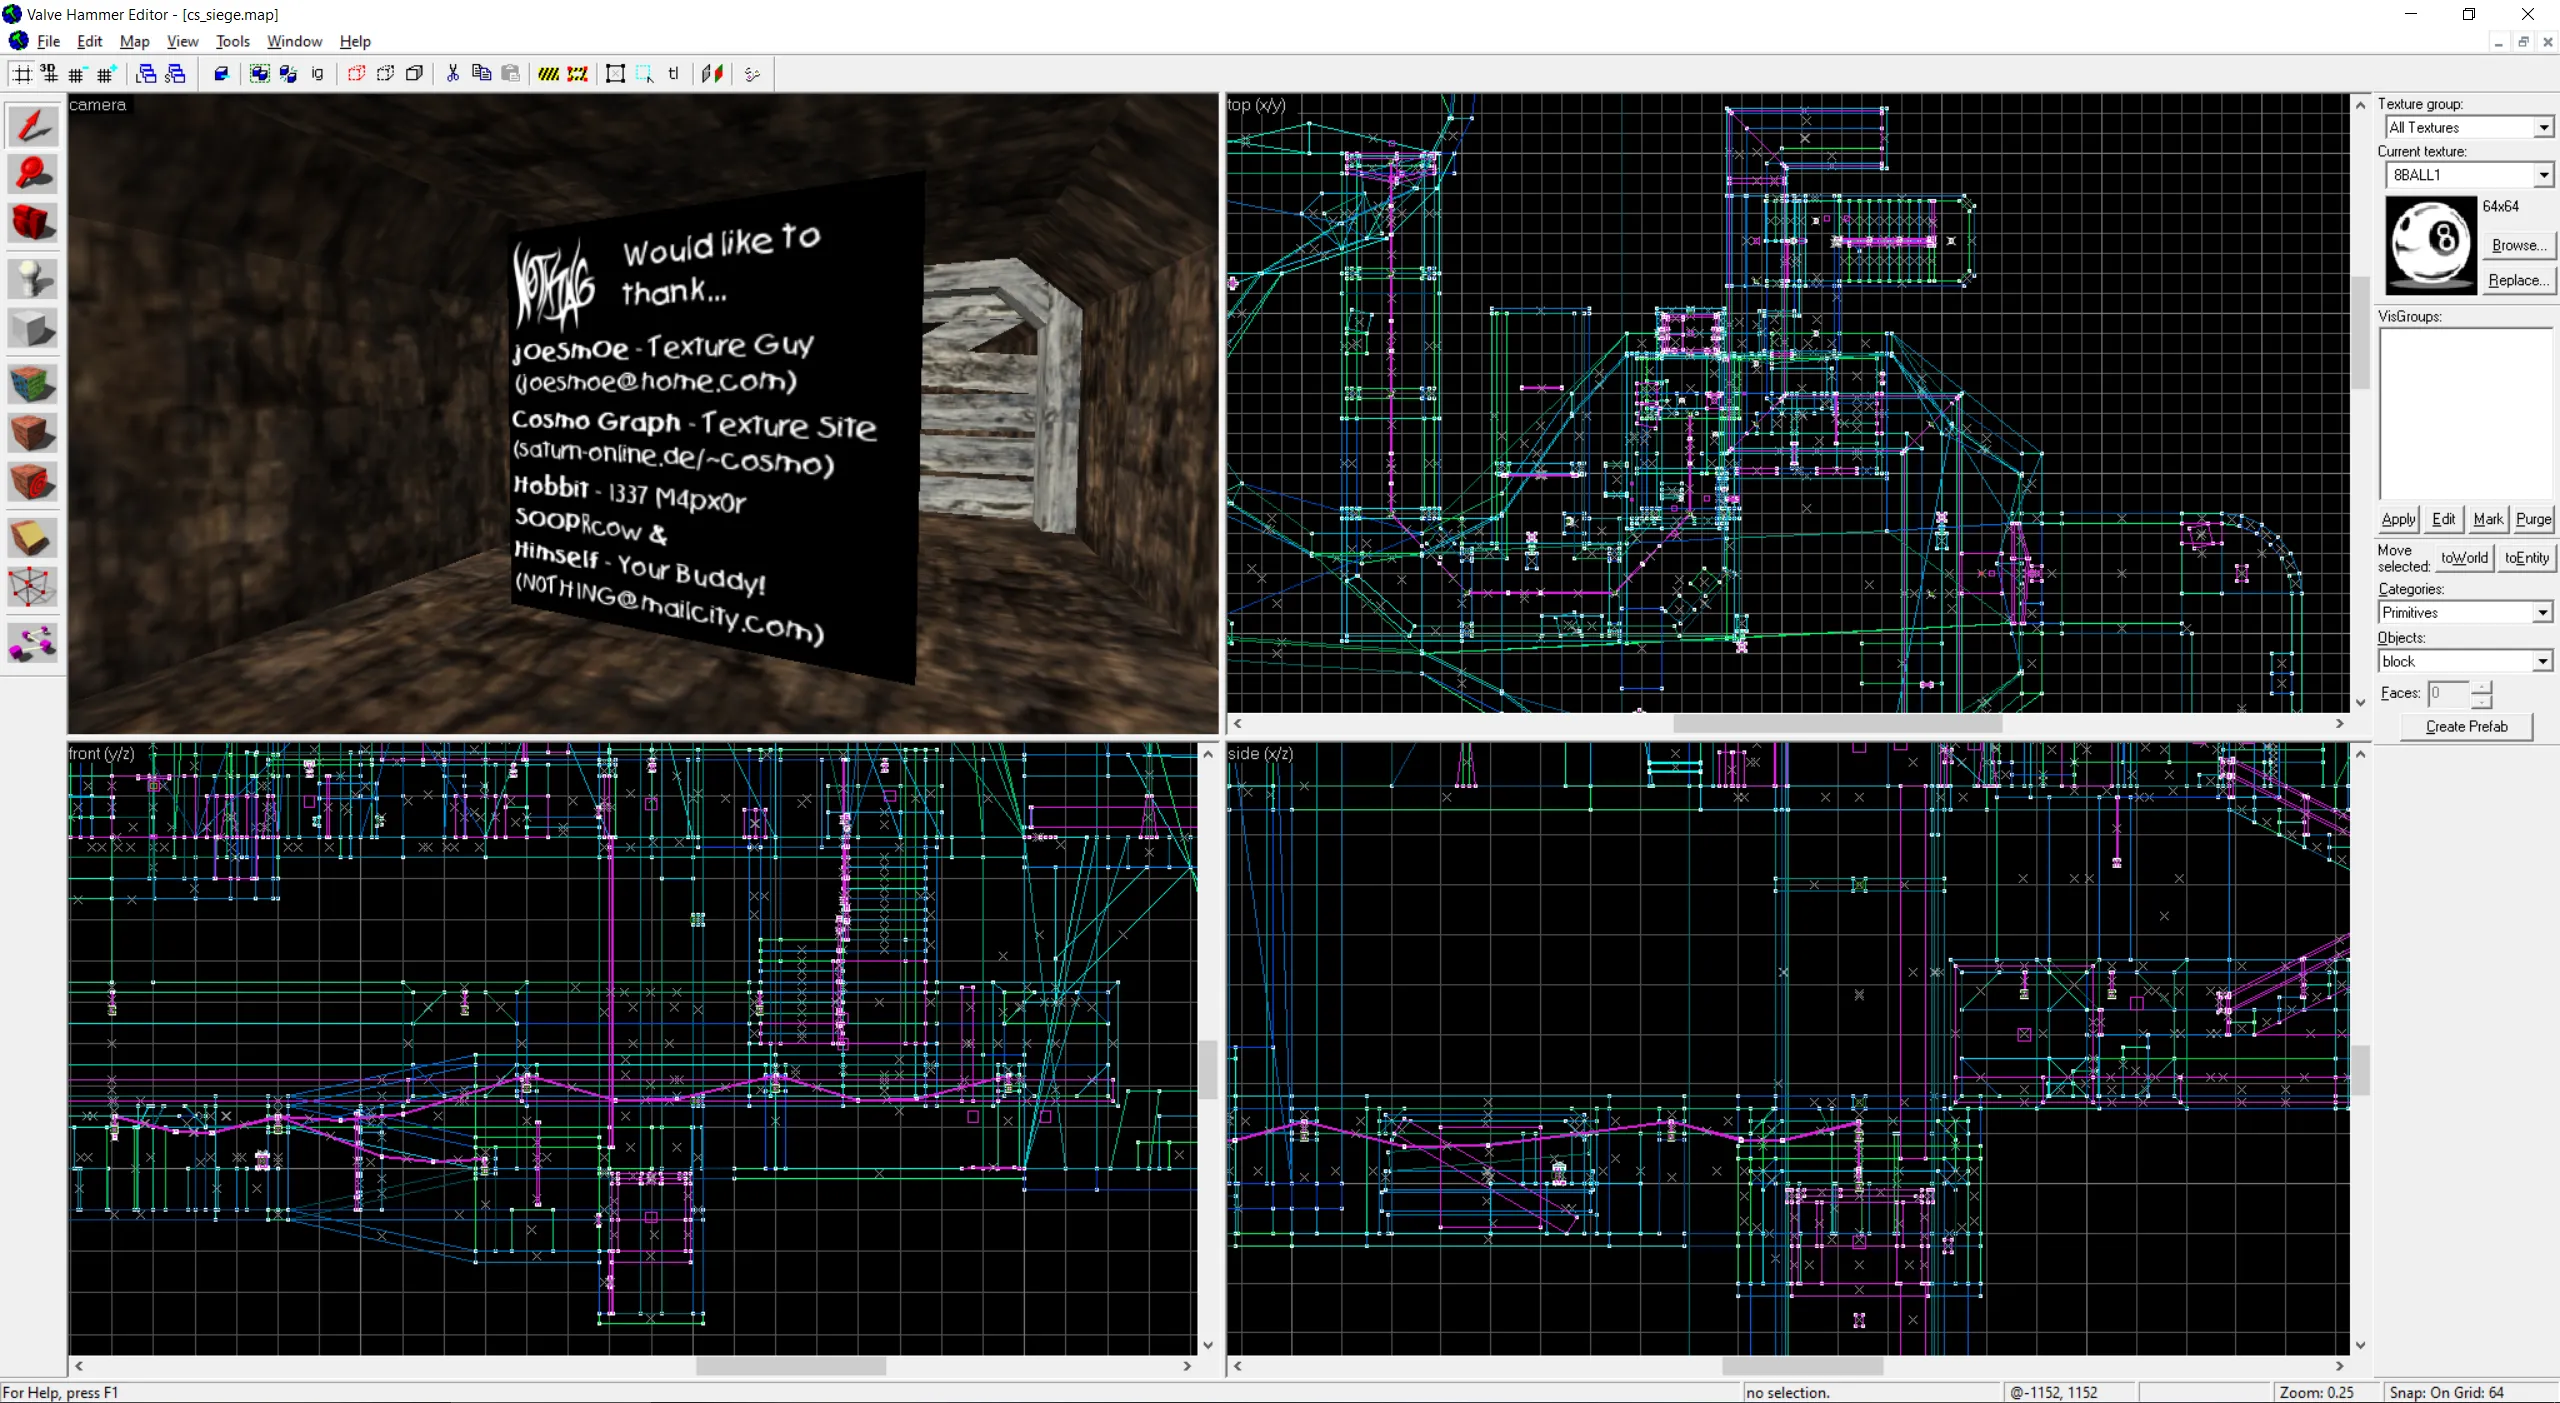The image size is (2560, 1403).
Task: Save the current window state
Action: click(175, 73)
